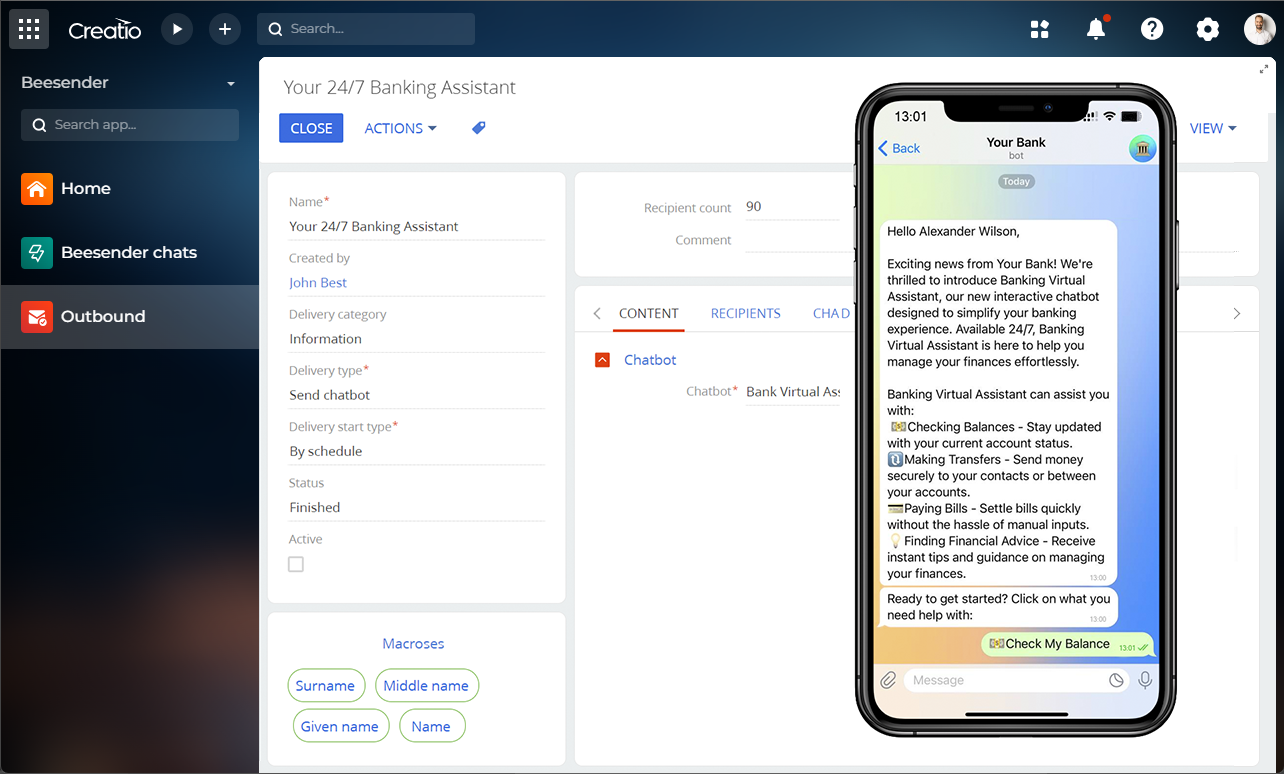Click the tag icon next to Actions

(479, 128)
